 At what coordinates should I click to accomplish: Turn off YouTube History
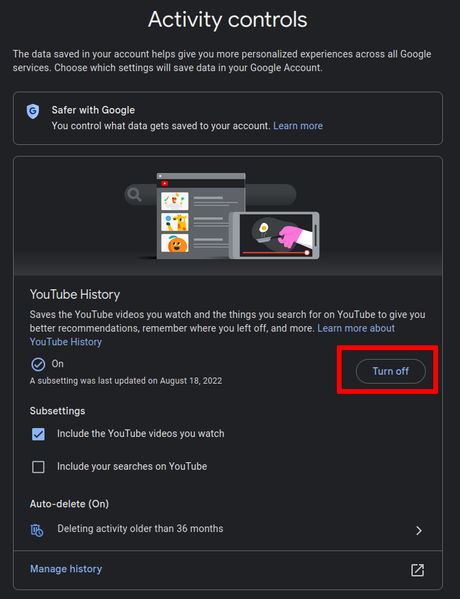click(390, 371)
